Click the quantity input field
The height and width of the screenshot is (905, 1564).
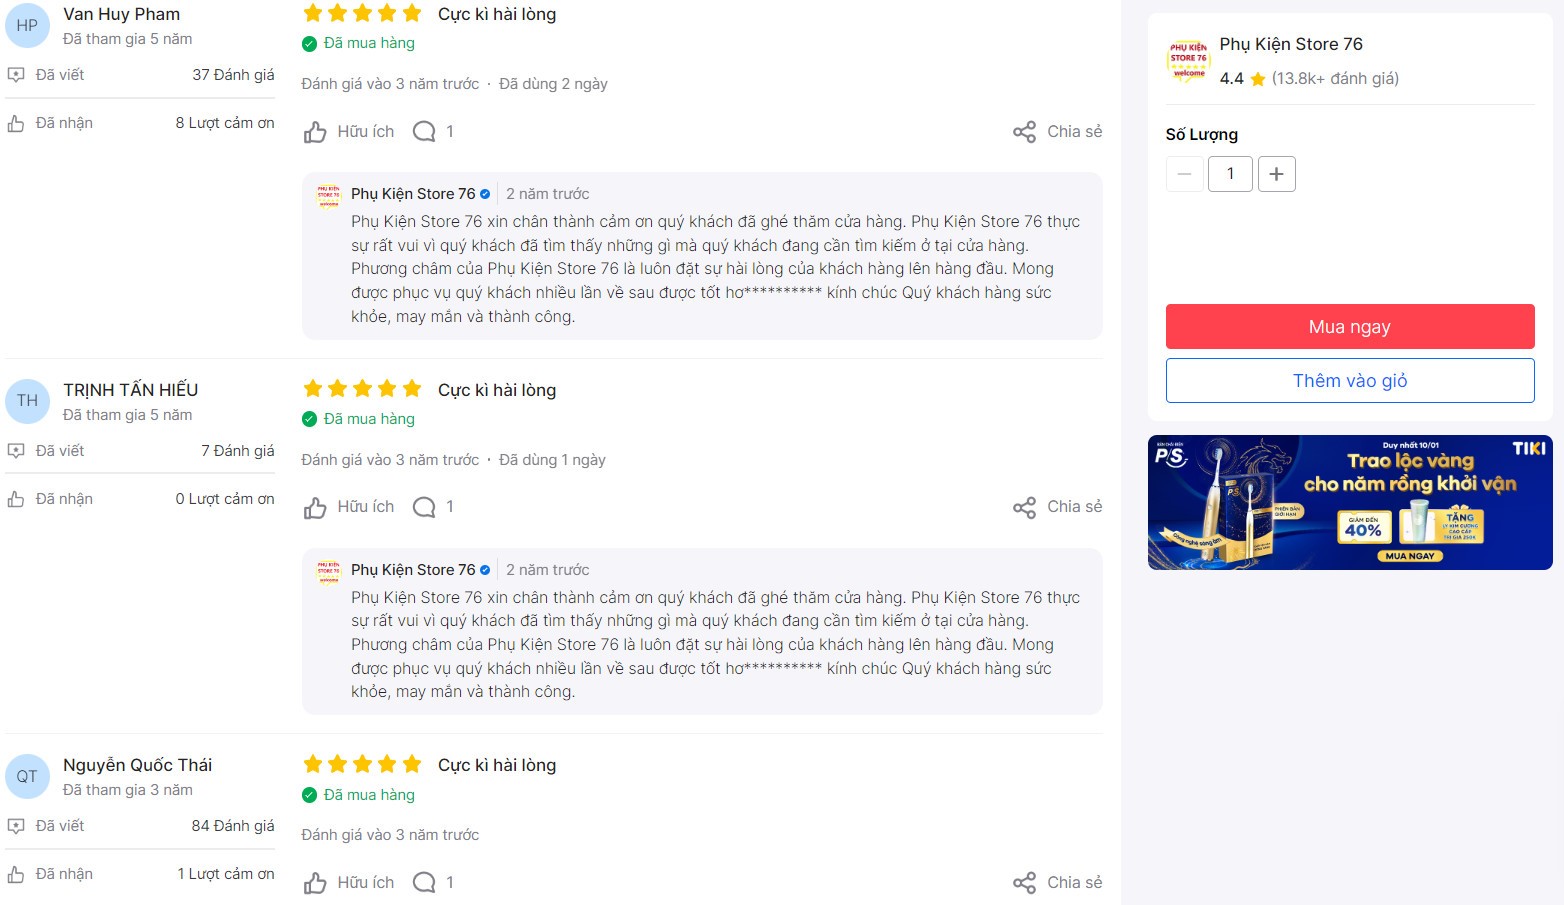point(1230,174)
